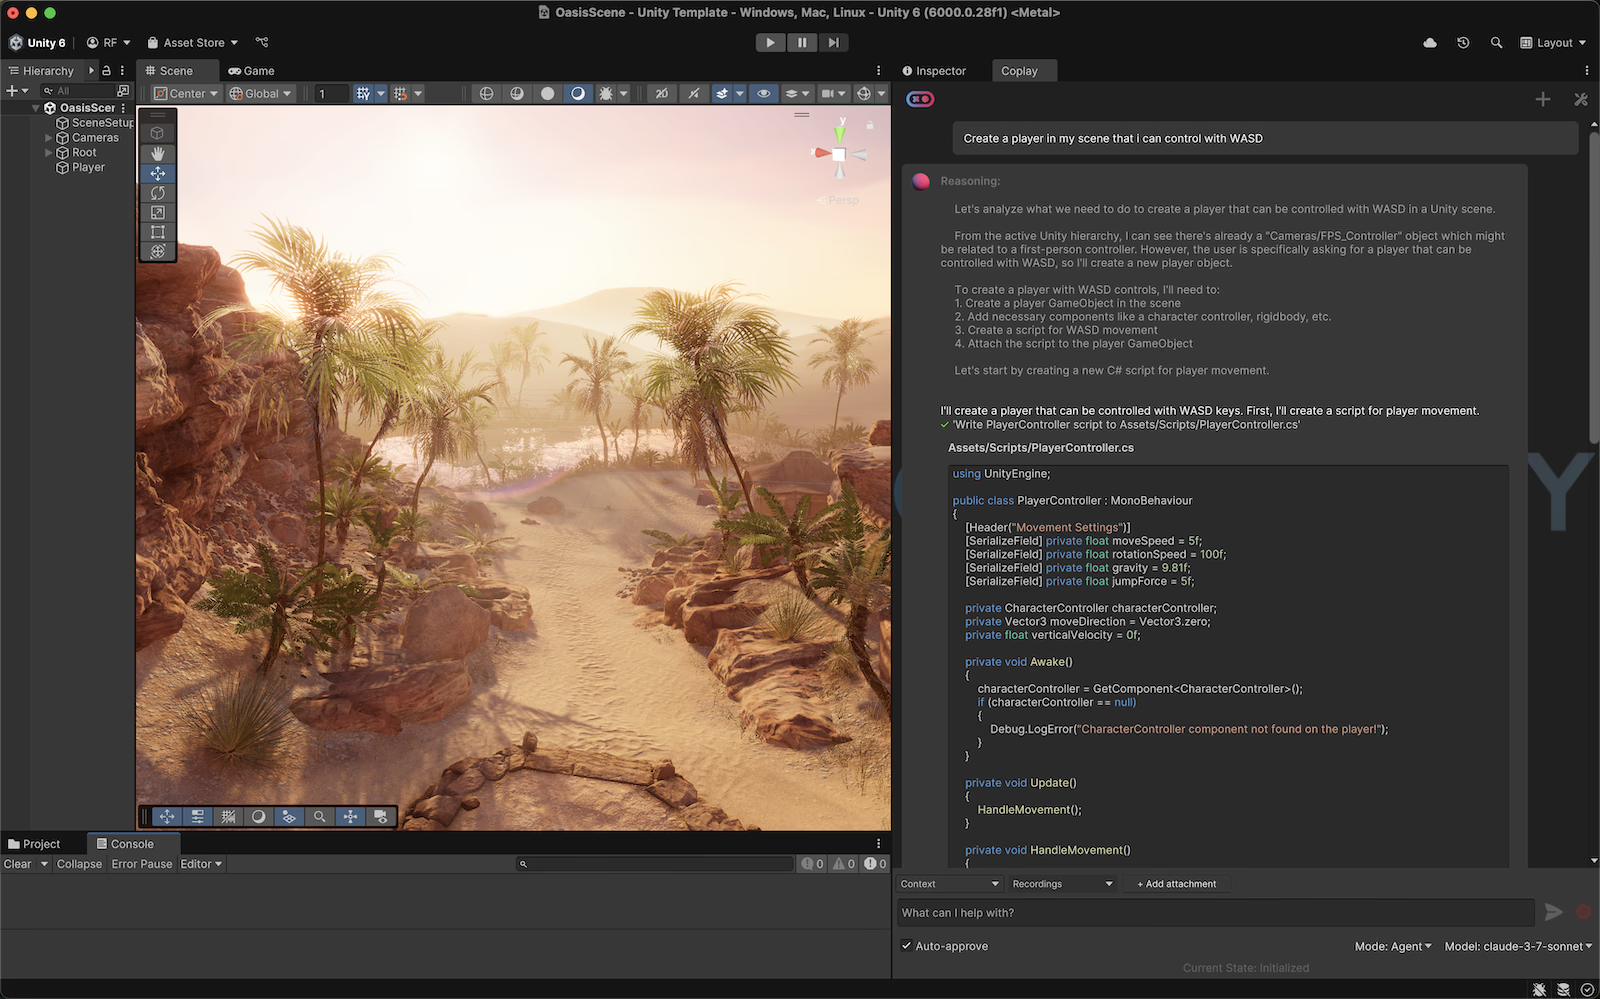Switch to the Inspector tab
Viewport: 1600px width, 999px height.
[934, 71]
